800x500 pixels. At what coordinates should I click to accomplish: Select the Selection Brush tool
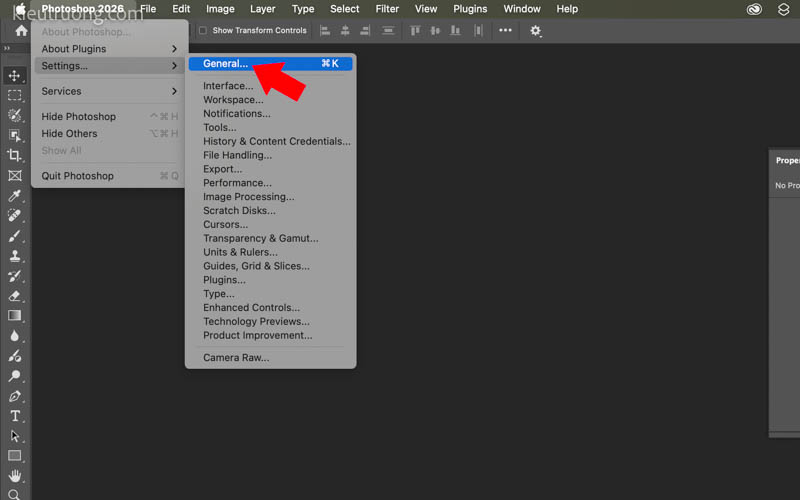click(14, 115)
